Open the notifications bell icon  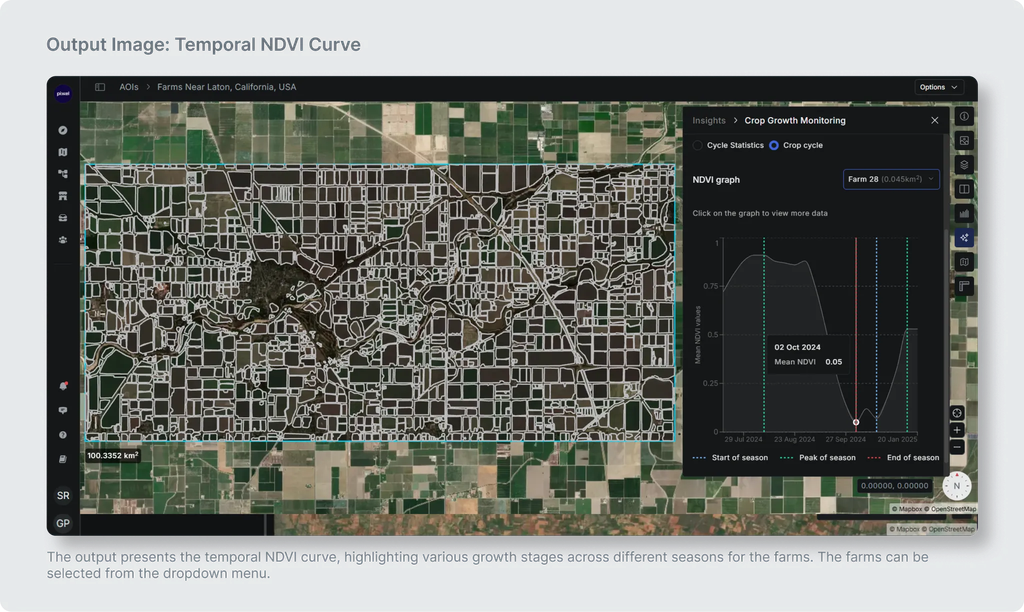pyautogui.click(x=63, y=386)
